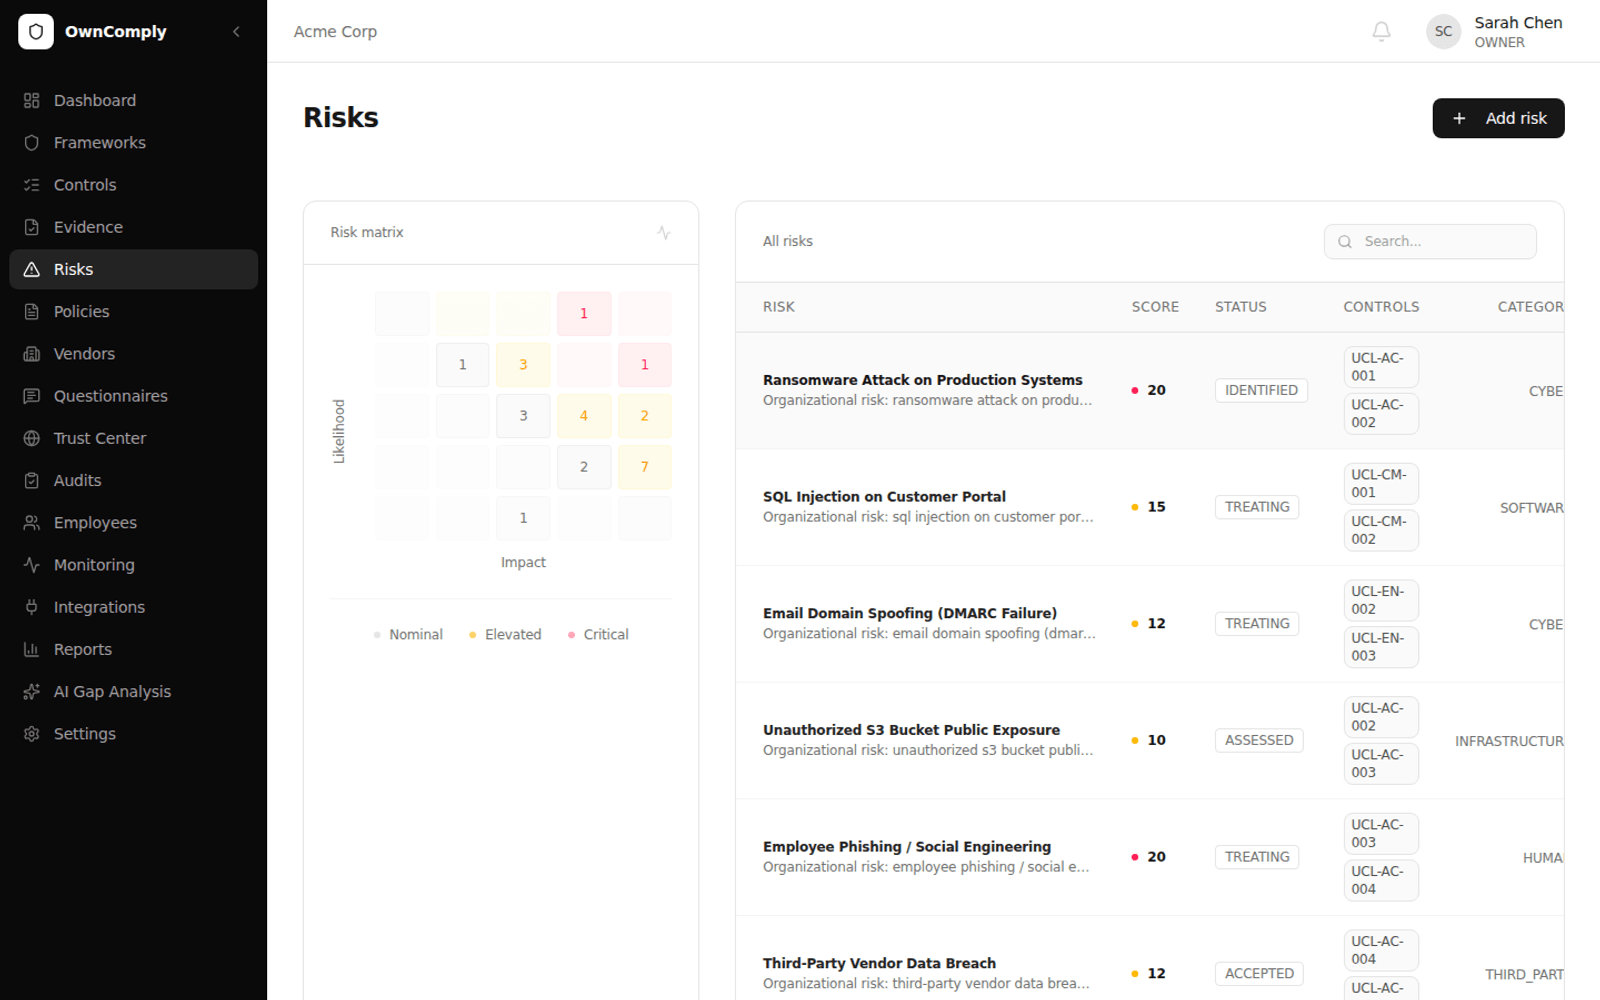The image size is (1600, 1000).
Task: Click the Employees people icon
Action: pyautogui.click(x=32, y=523)
